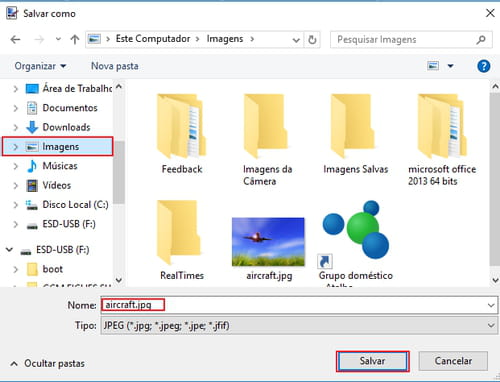Open the address bar history dropdown
500x382 pixels.
296,40
